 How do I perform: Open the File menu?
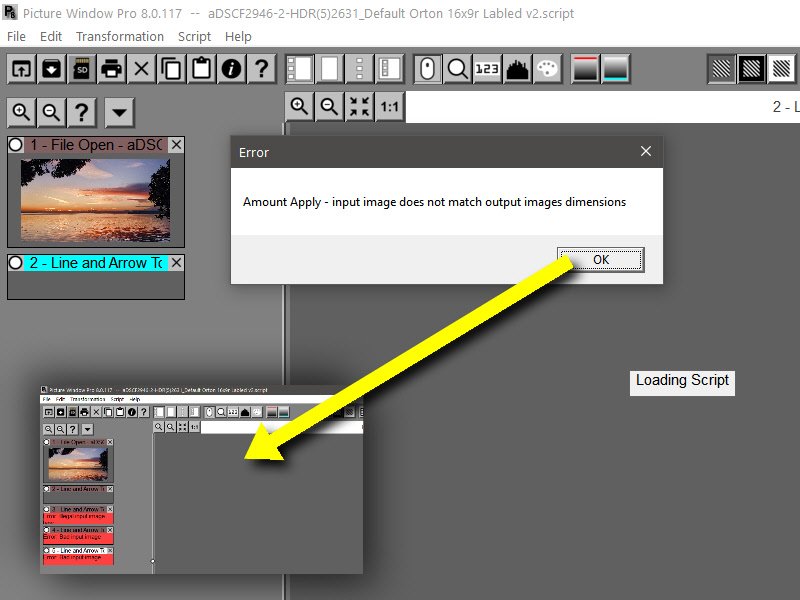[x=16, y=36]
